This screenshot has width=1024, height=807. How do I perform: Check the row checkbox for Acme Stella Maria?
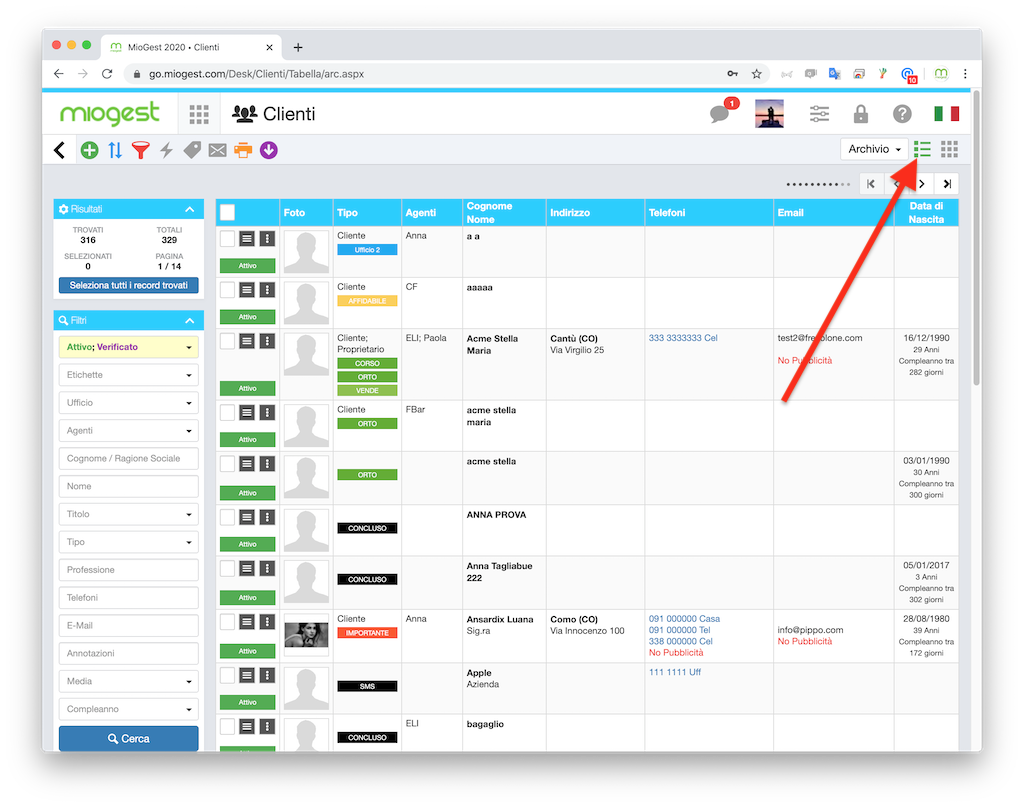tap(227, 341)
